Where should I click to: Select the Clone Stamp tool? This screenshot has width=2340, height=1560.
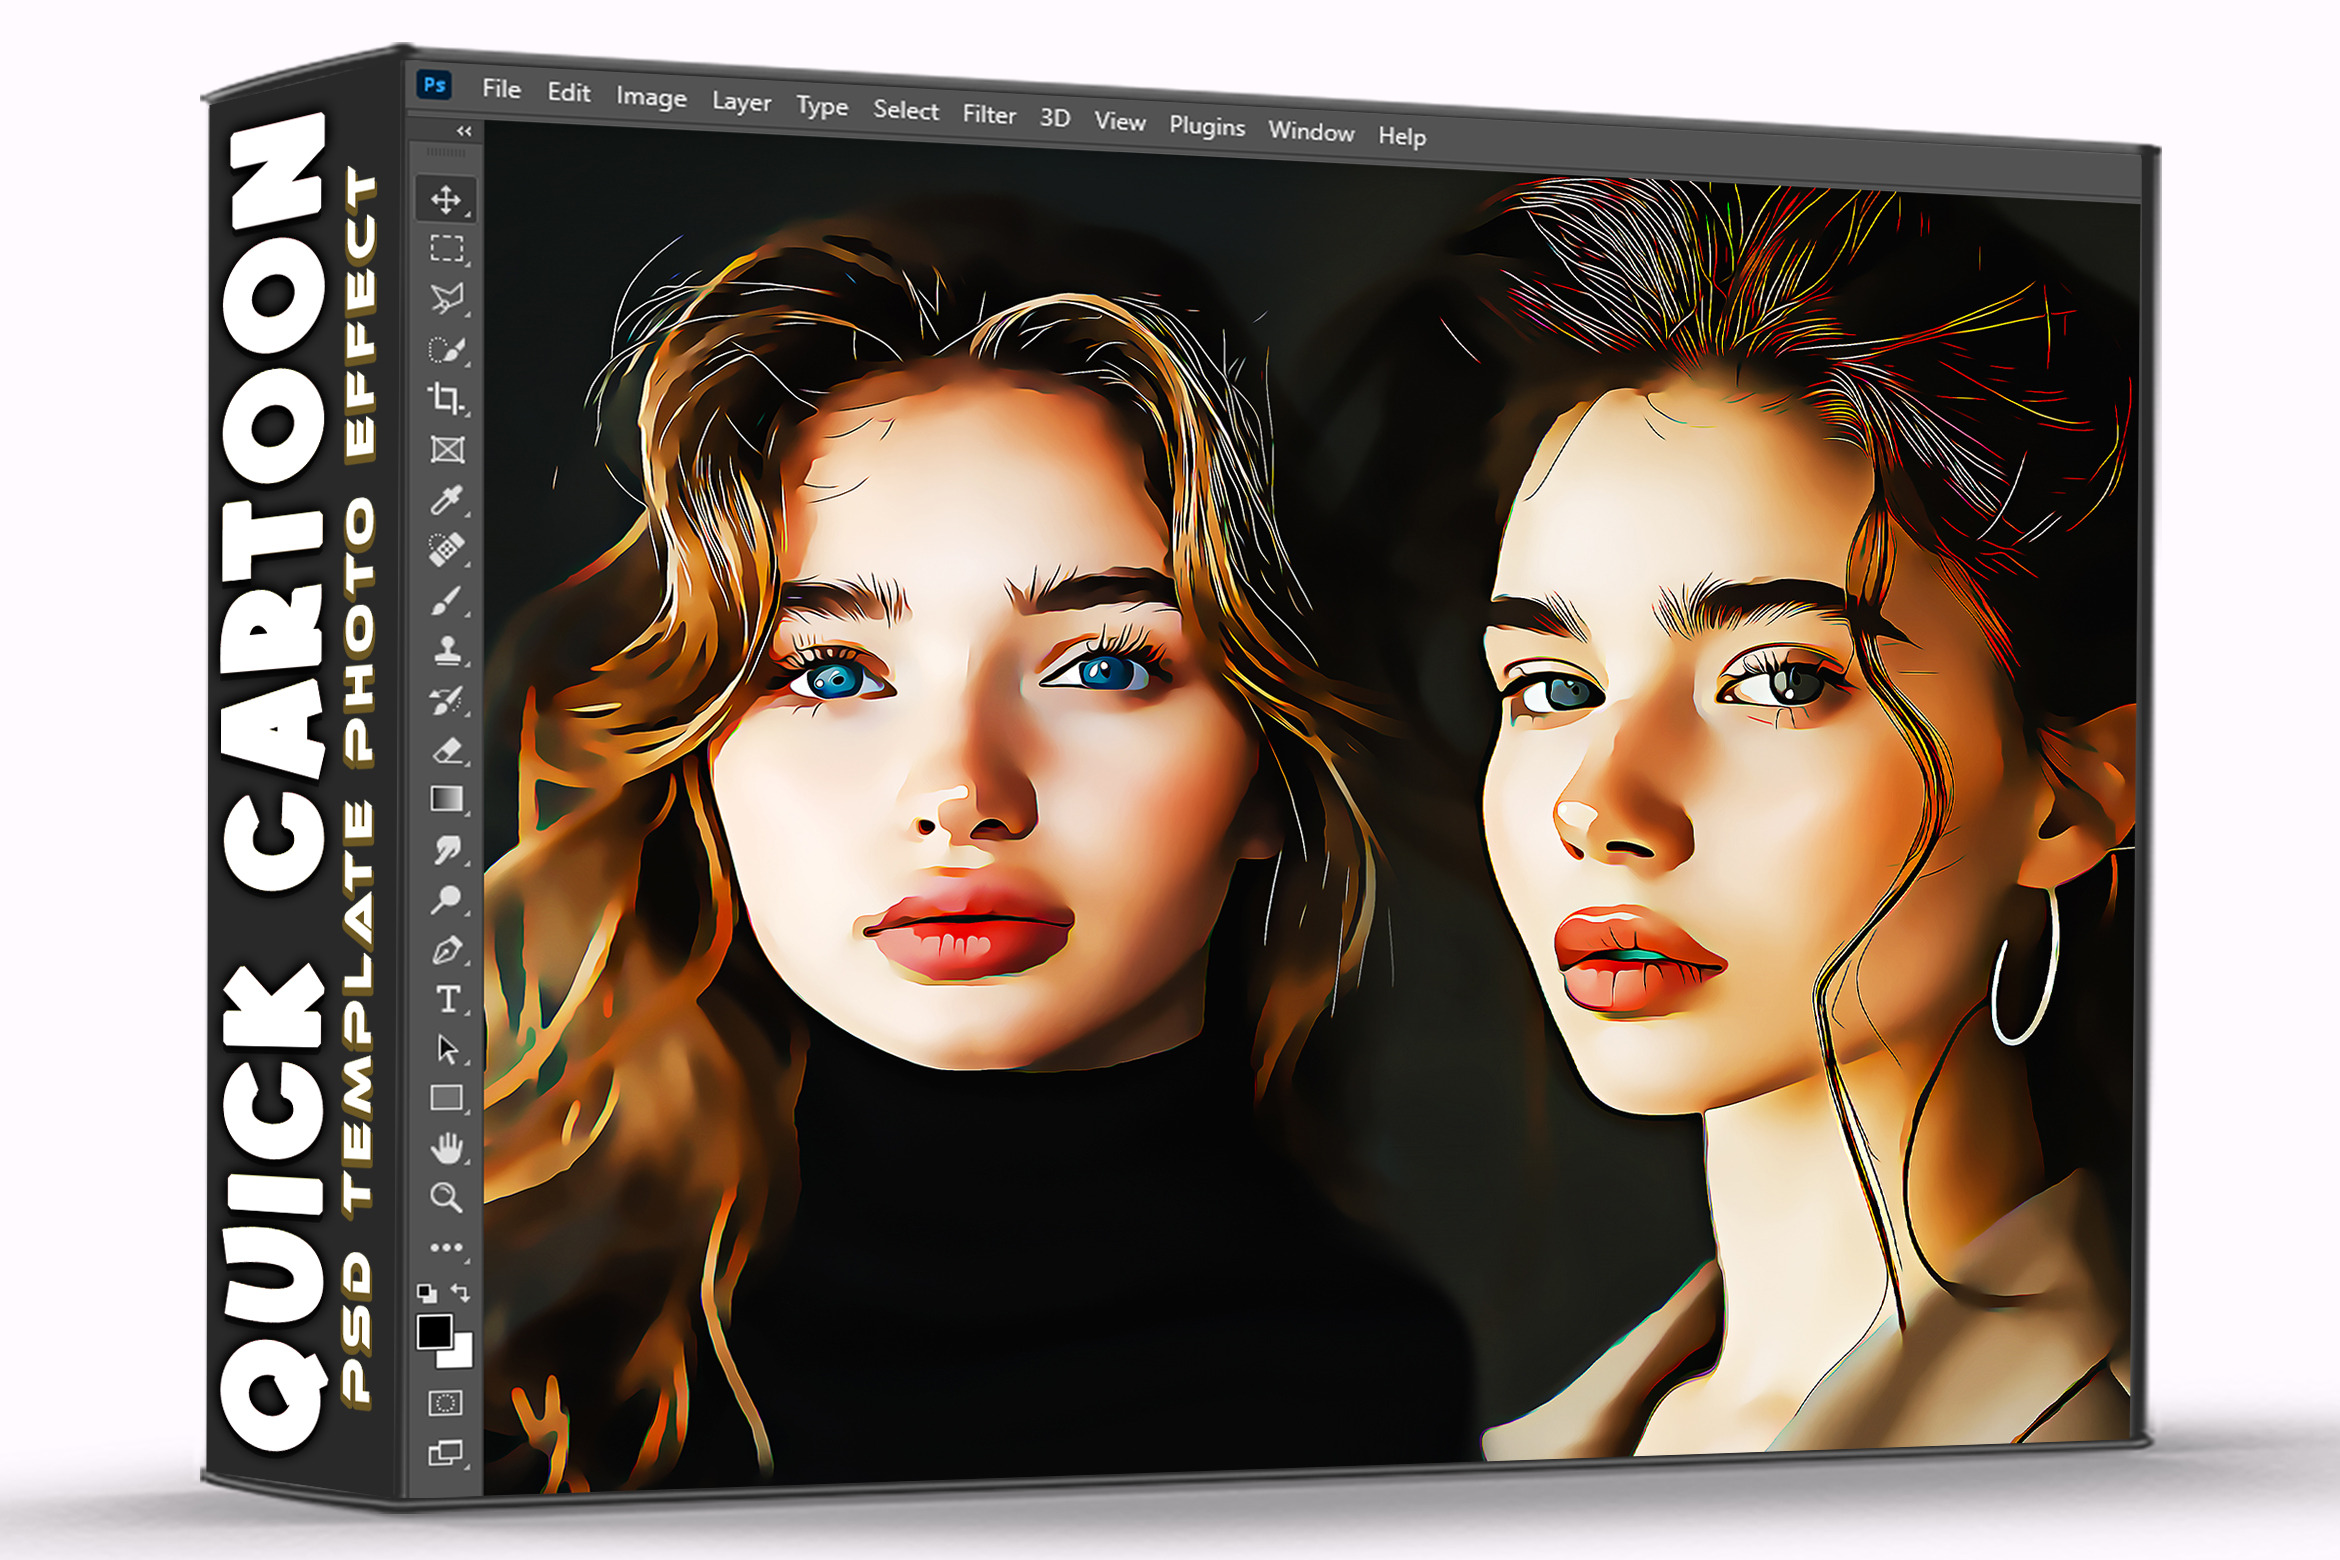point(446,650)
